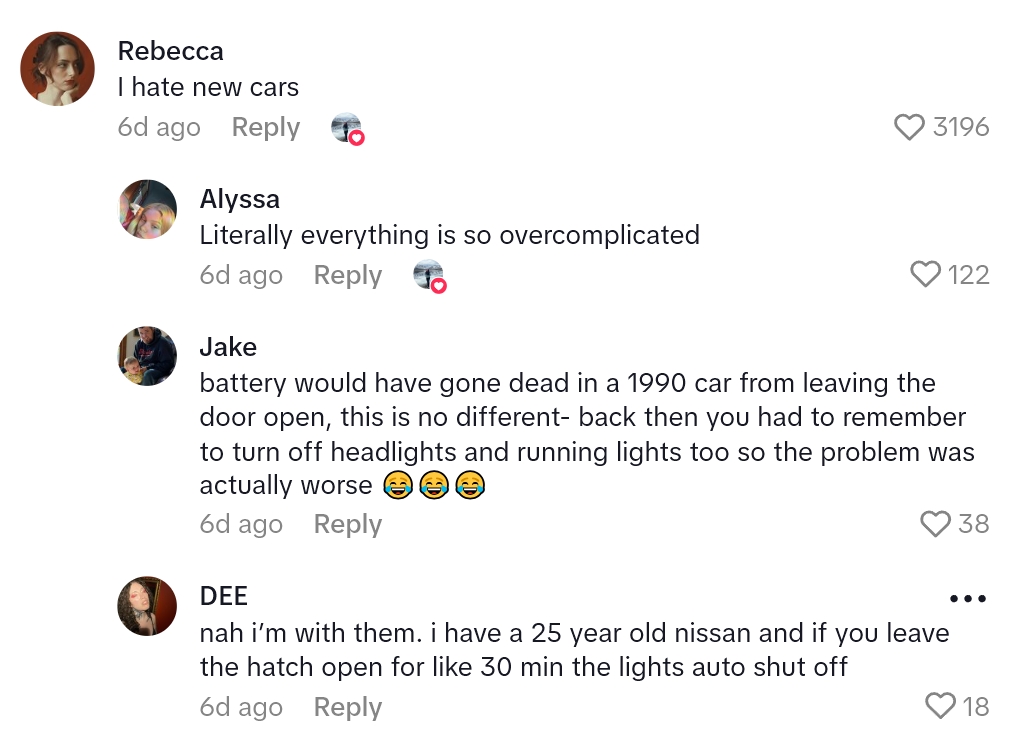Like Rebecca's comment with the heart icon
The height and width of the screenshot is (755, 1009).
click(x=909, y=127)
